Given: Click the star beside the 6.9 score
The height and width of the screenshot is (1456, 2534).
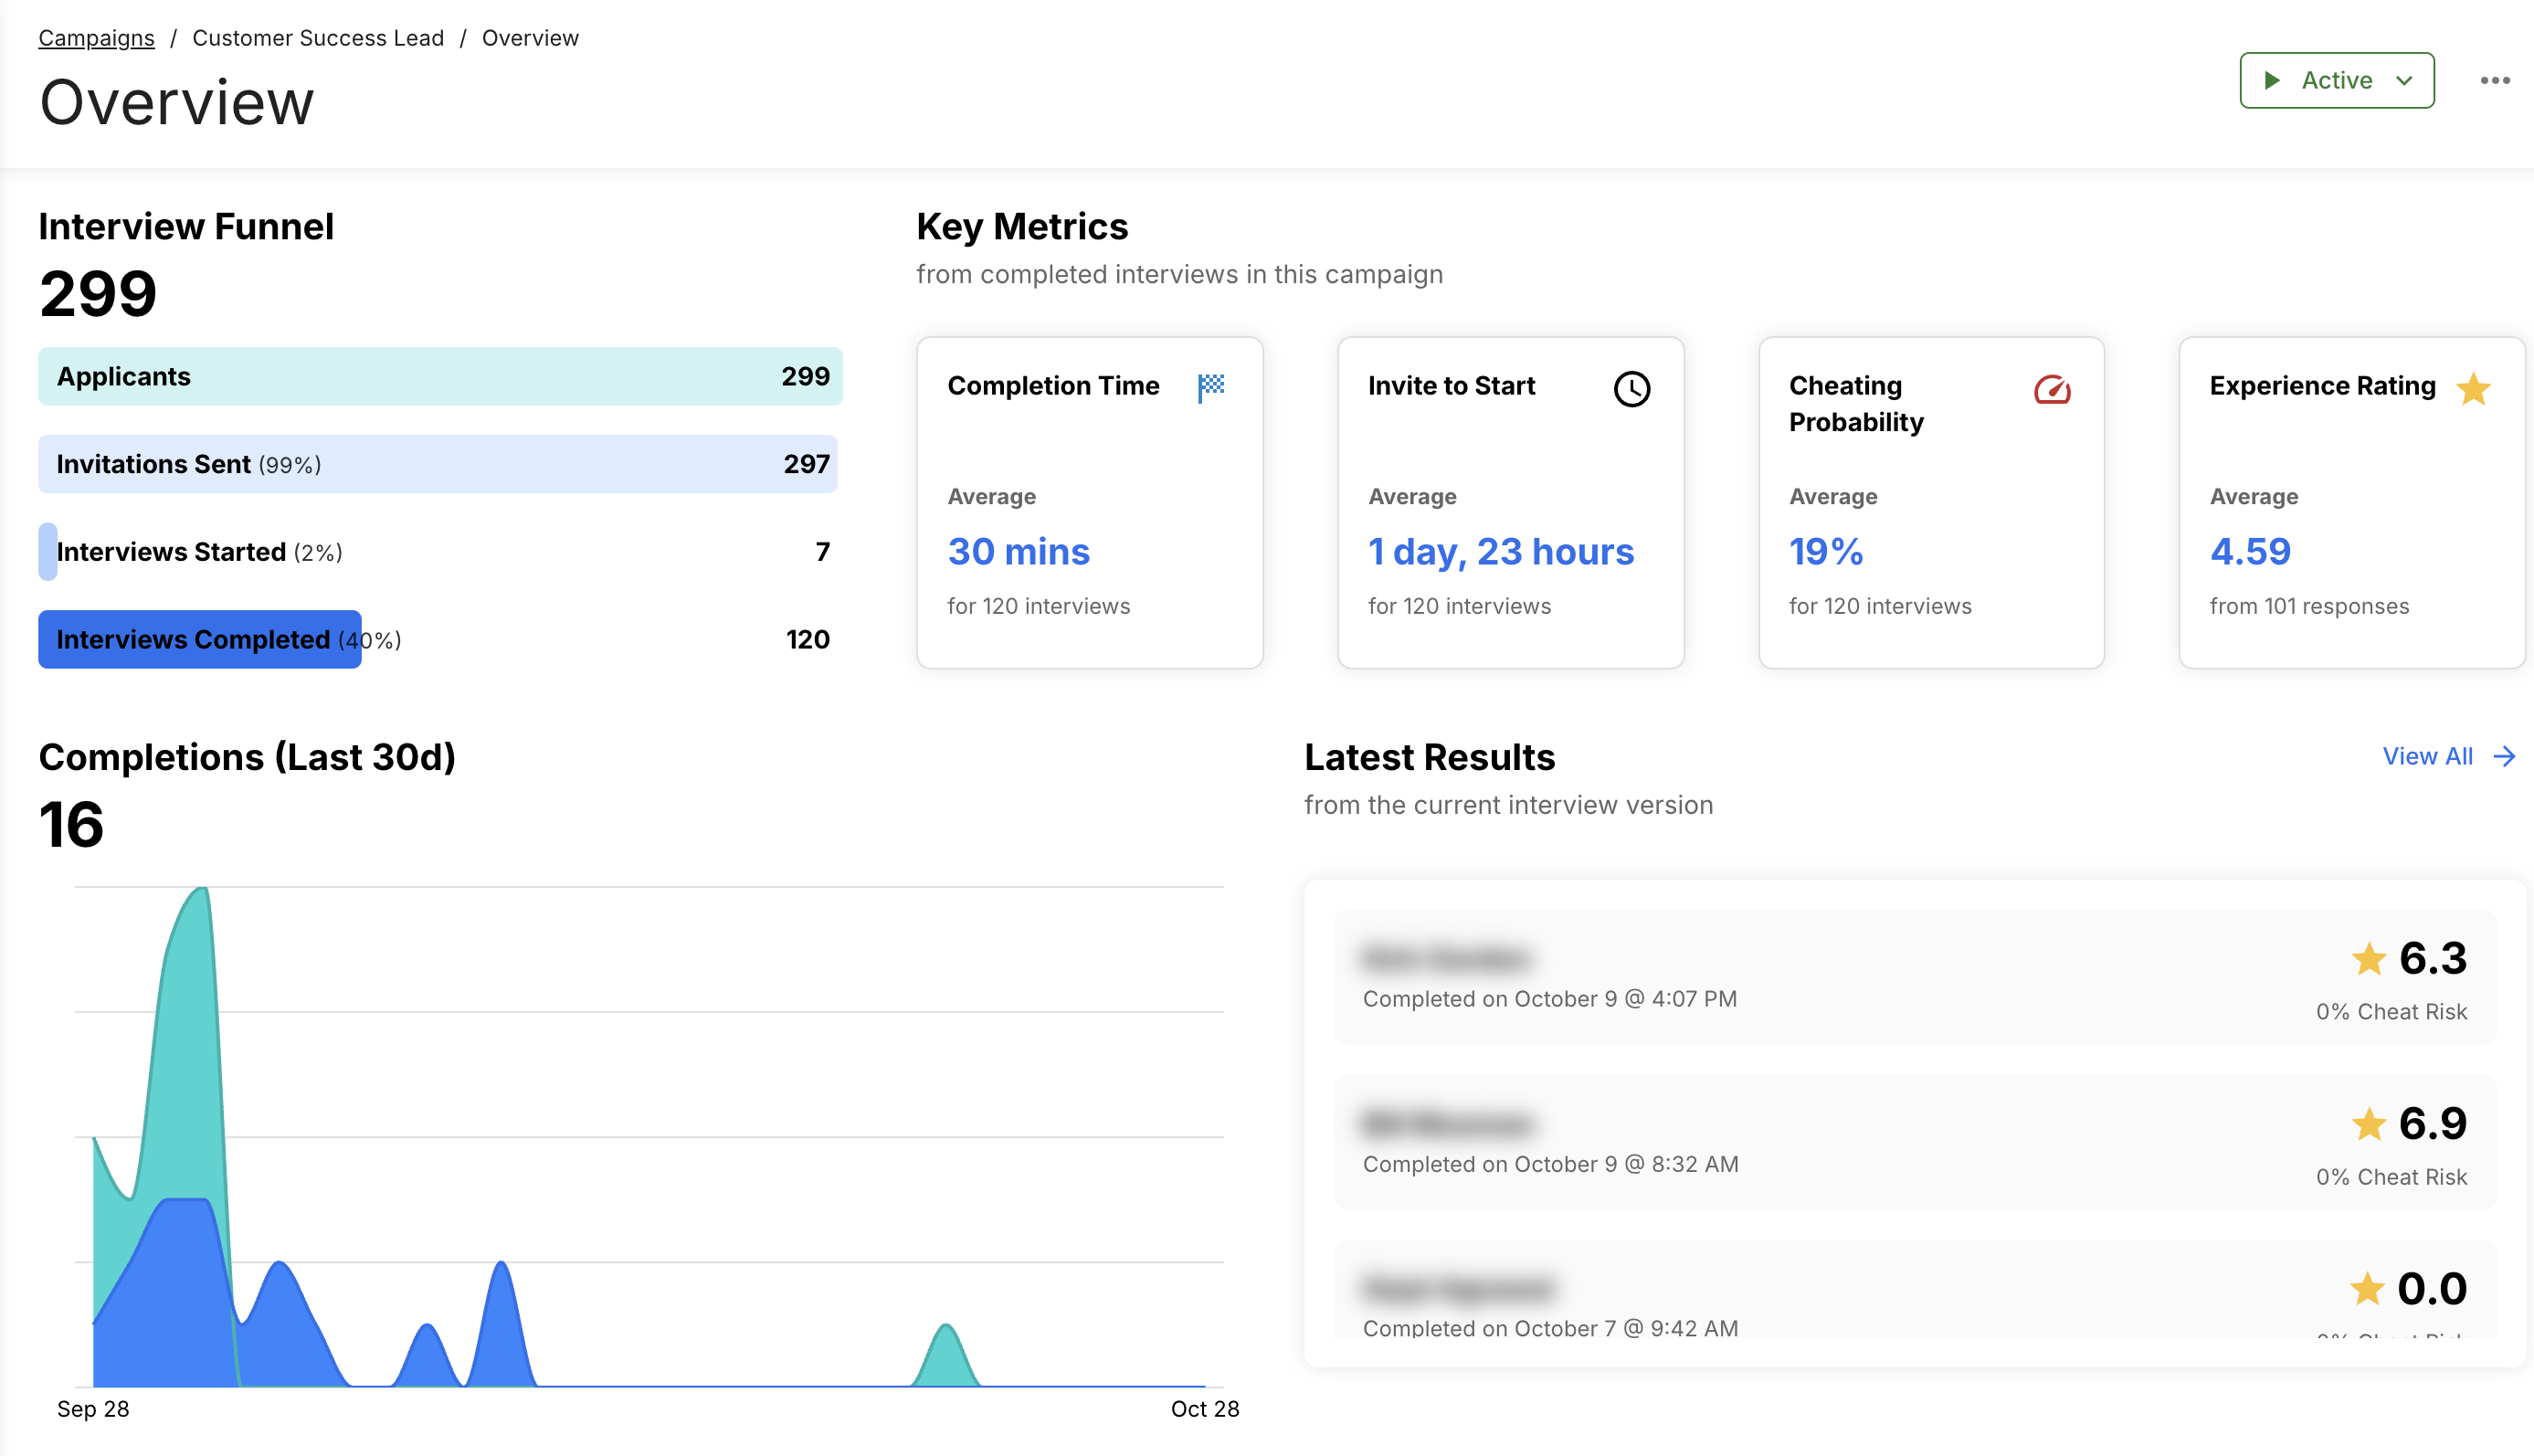Looking at the screenshot, I should point(2368,1124).
